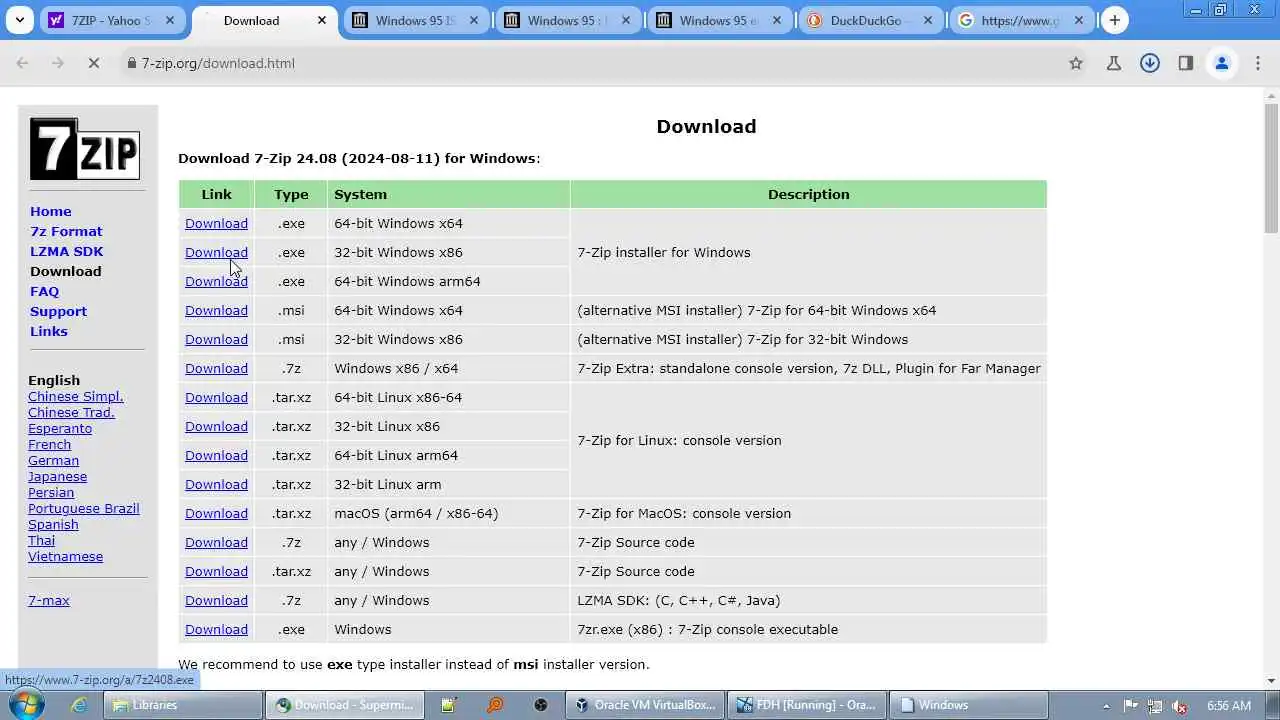This screenshot has height=720, width=1280.
Task: Switch language to Esperanto
Action: 60,428
